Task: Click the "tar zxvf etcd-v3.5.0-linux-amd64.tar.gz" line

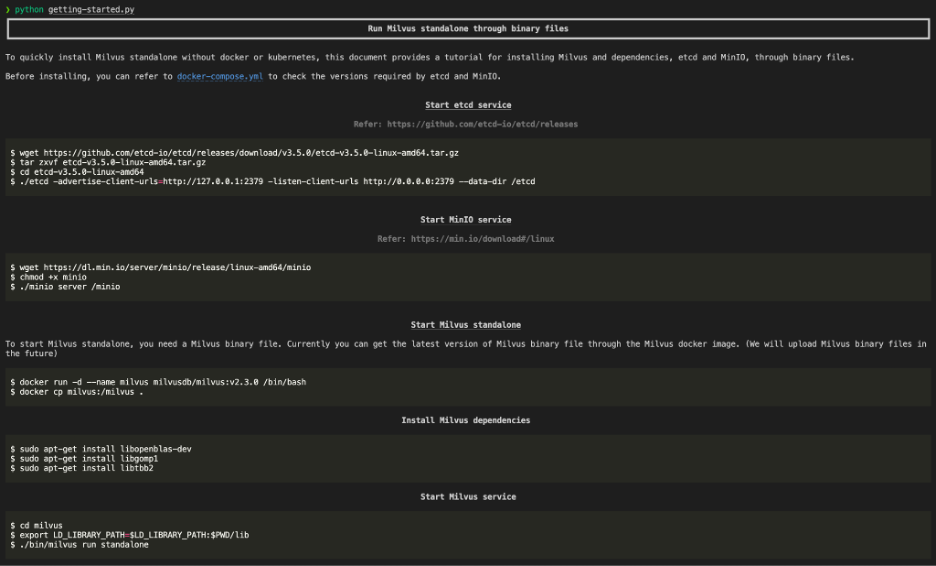Action: tap(108, 162)
